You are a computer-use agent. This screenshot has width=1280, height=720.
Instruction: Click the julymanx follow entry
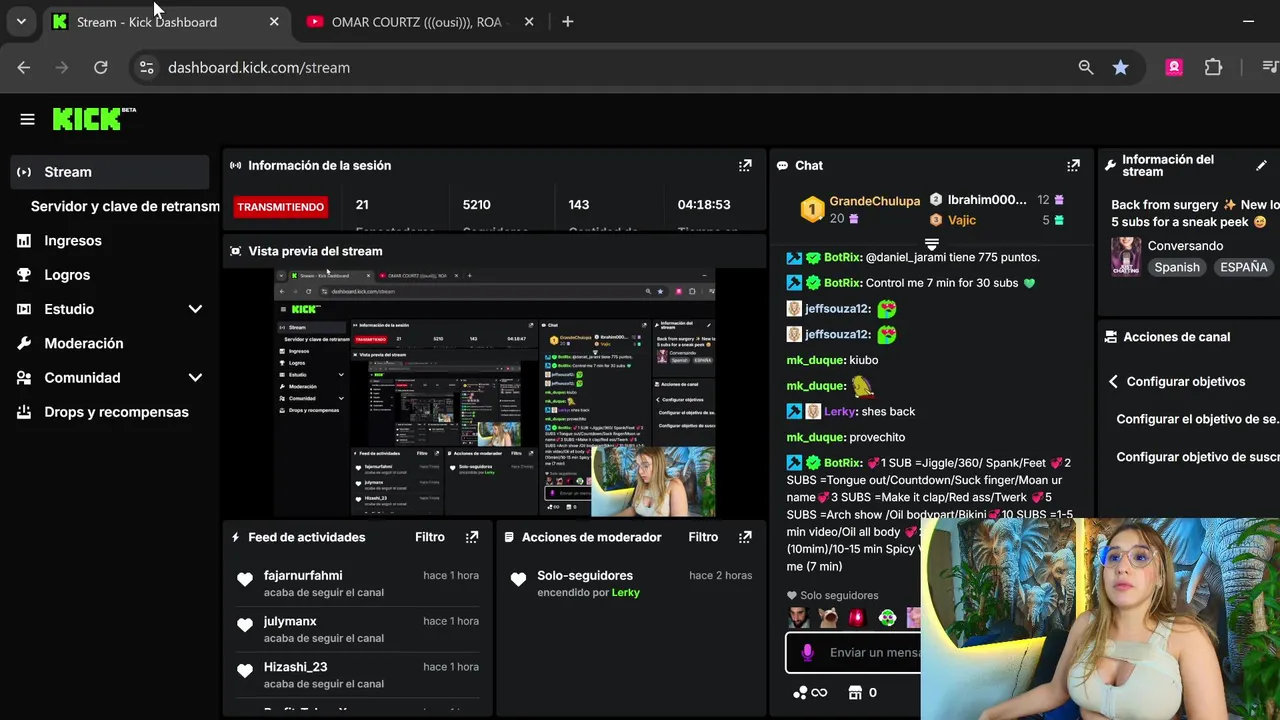(357, 629)
